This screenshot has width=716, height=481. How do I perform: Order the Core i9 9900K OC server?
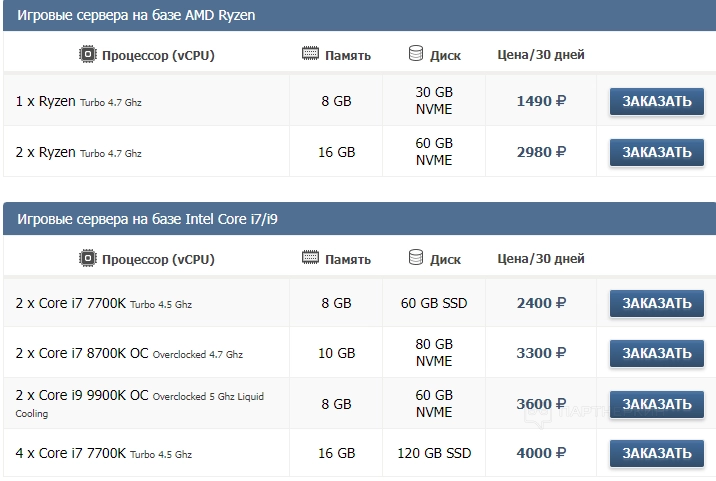(656, 404)
